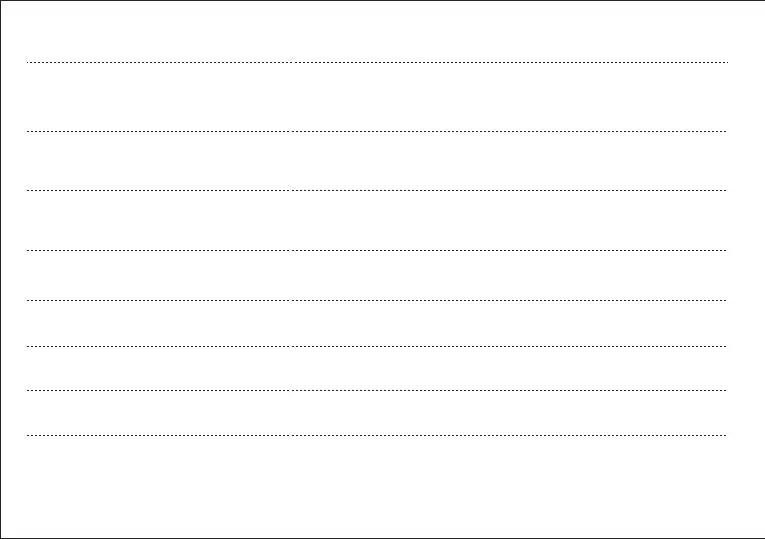
Task: Click the fourth dotted line from the top
Action: pos(377,250)
